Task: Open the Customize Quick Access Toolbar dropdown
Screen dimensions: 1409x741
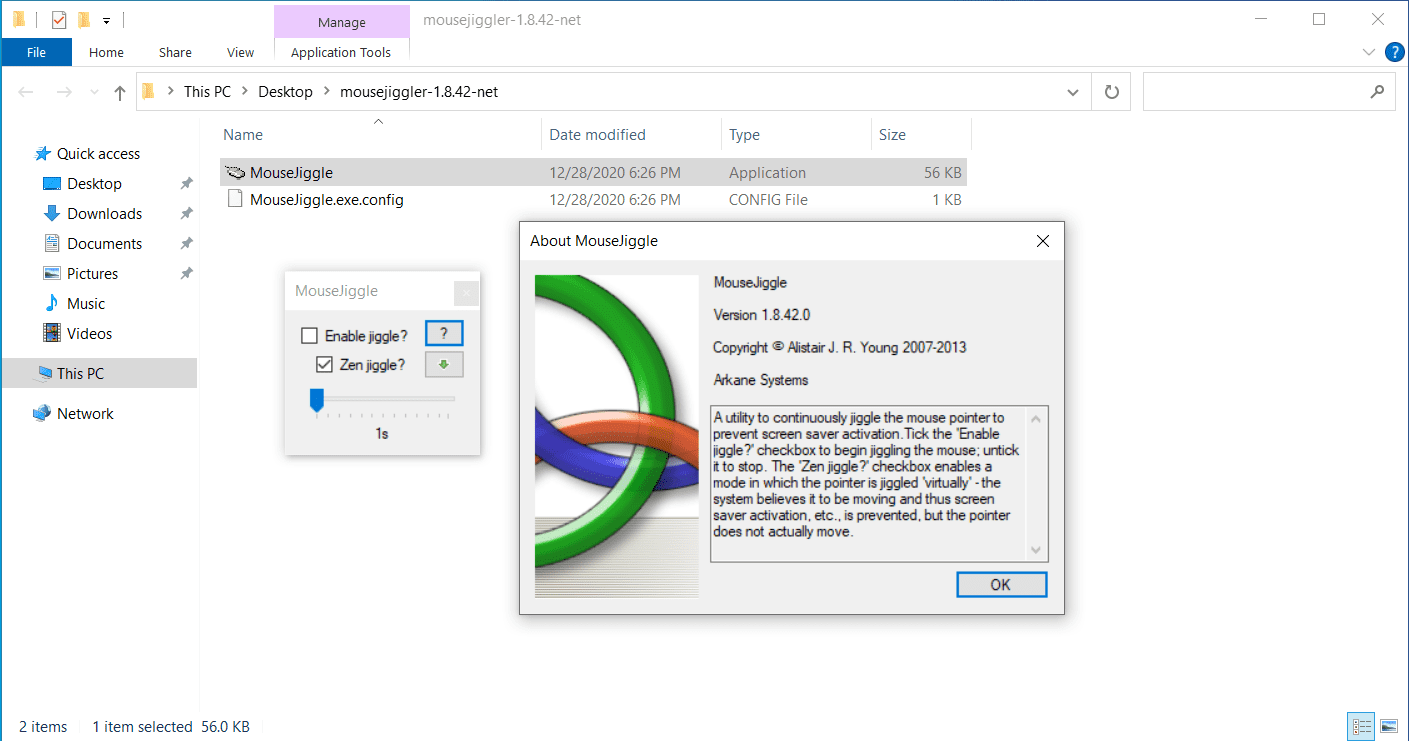Action: pyautogui.click(x=106, y=20)
